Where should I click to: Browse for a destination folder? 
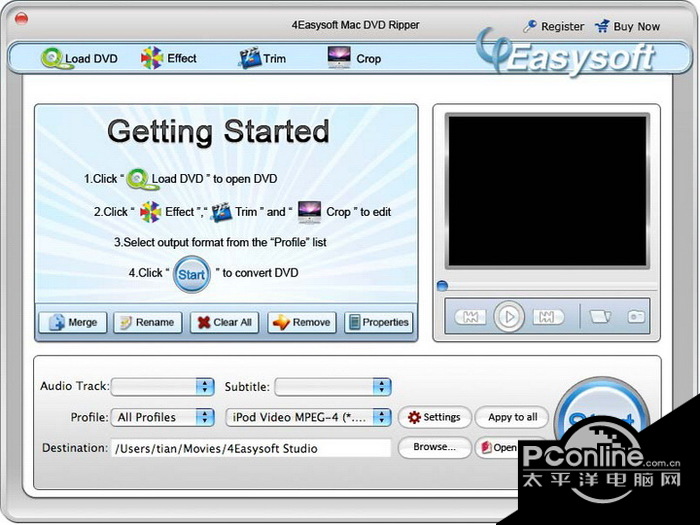coord(434,447)
